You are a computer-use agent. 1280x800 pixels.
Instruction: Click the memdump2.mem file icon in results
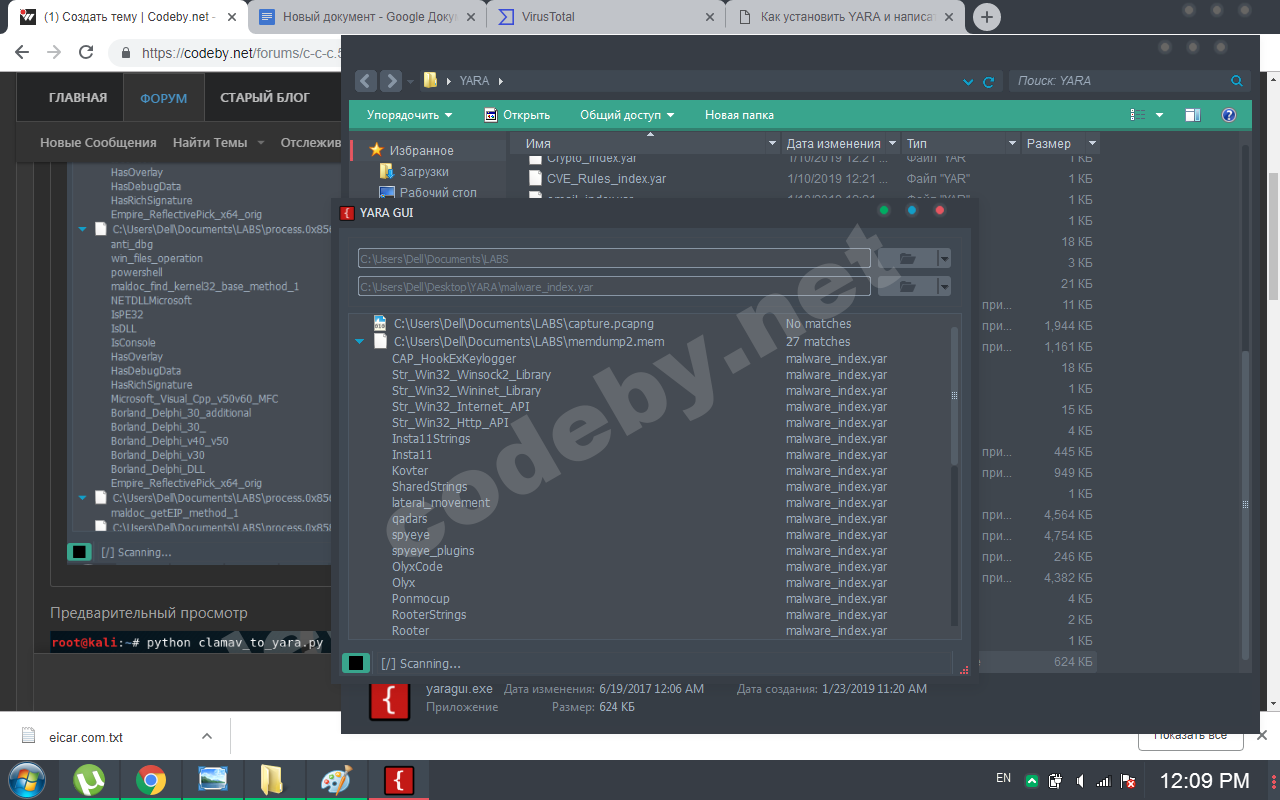point(380,341)
